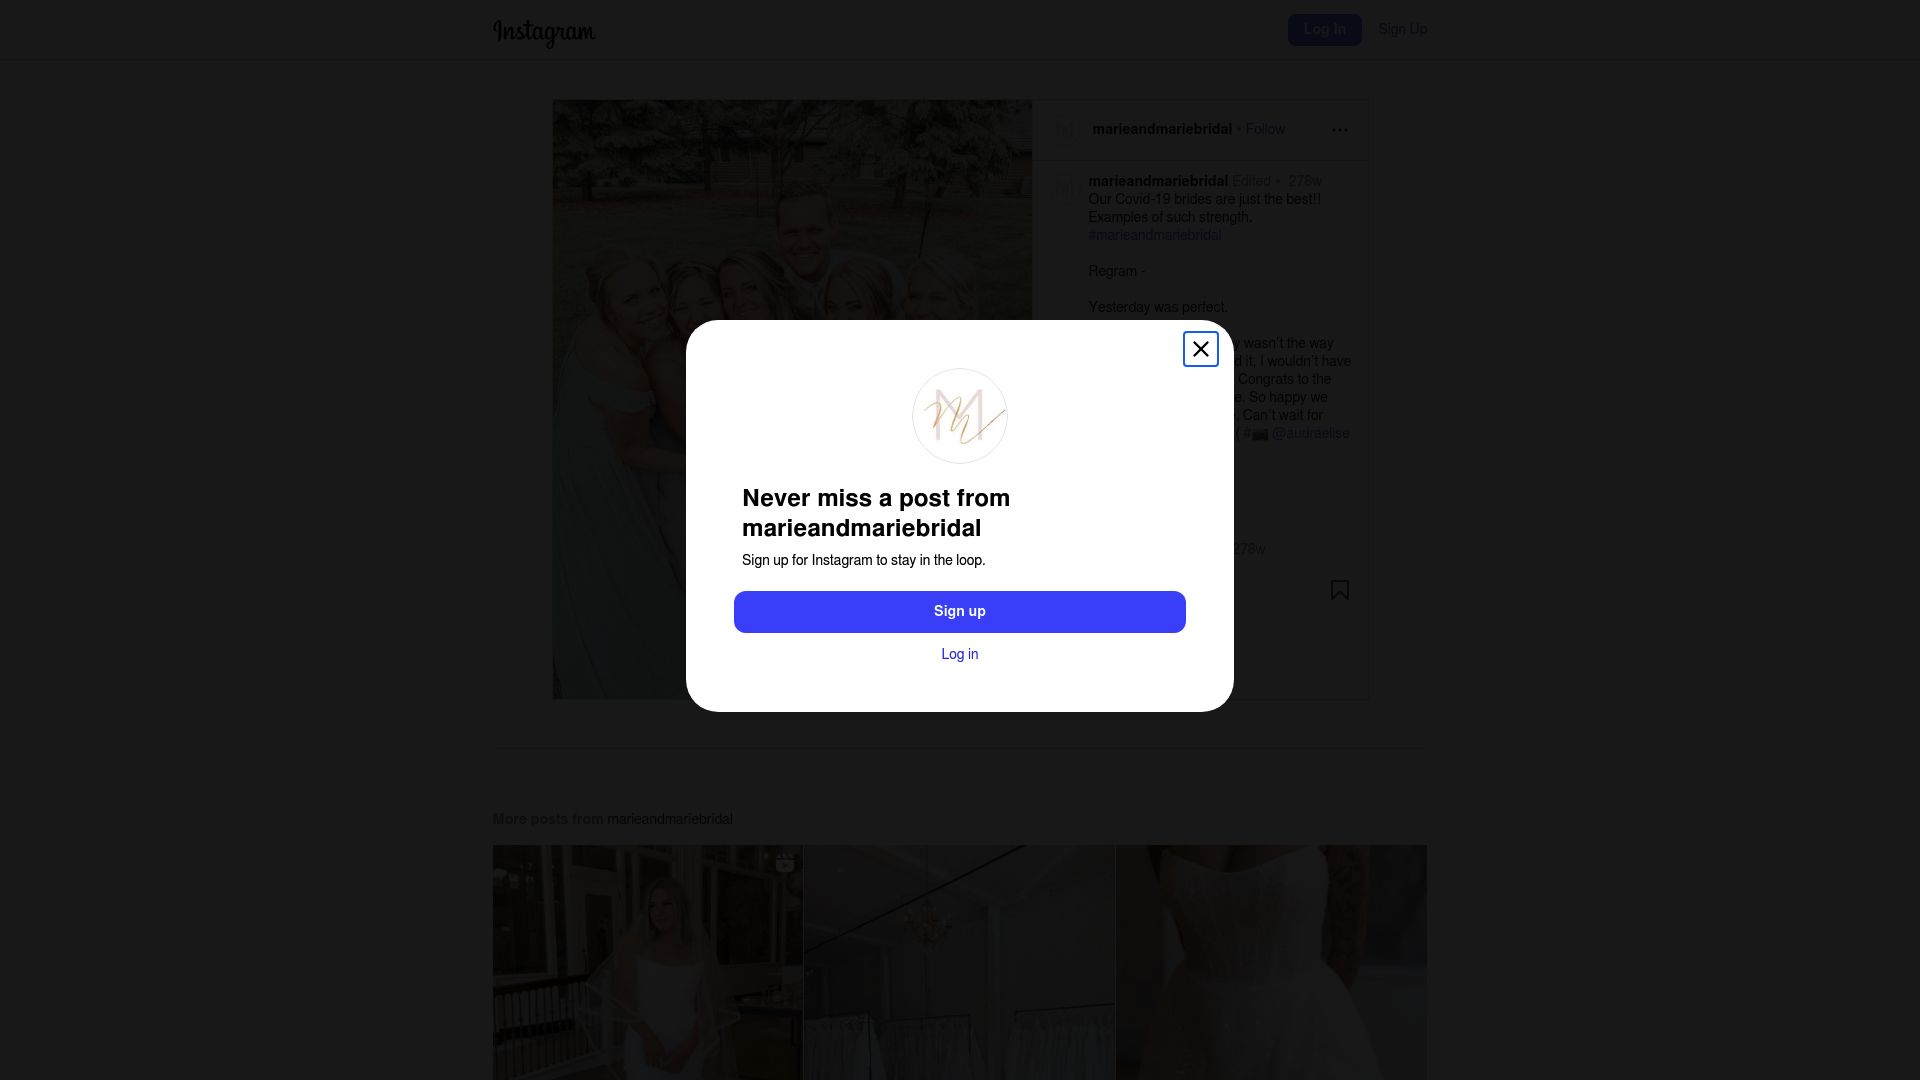Open third thumbnail of corset gown
Screen dimensions: 1920x1080
[x=1271, y=962]
